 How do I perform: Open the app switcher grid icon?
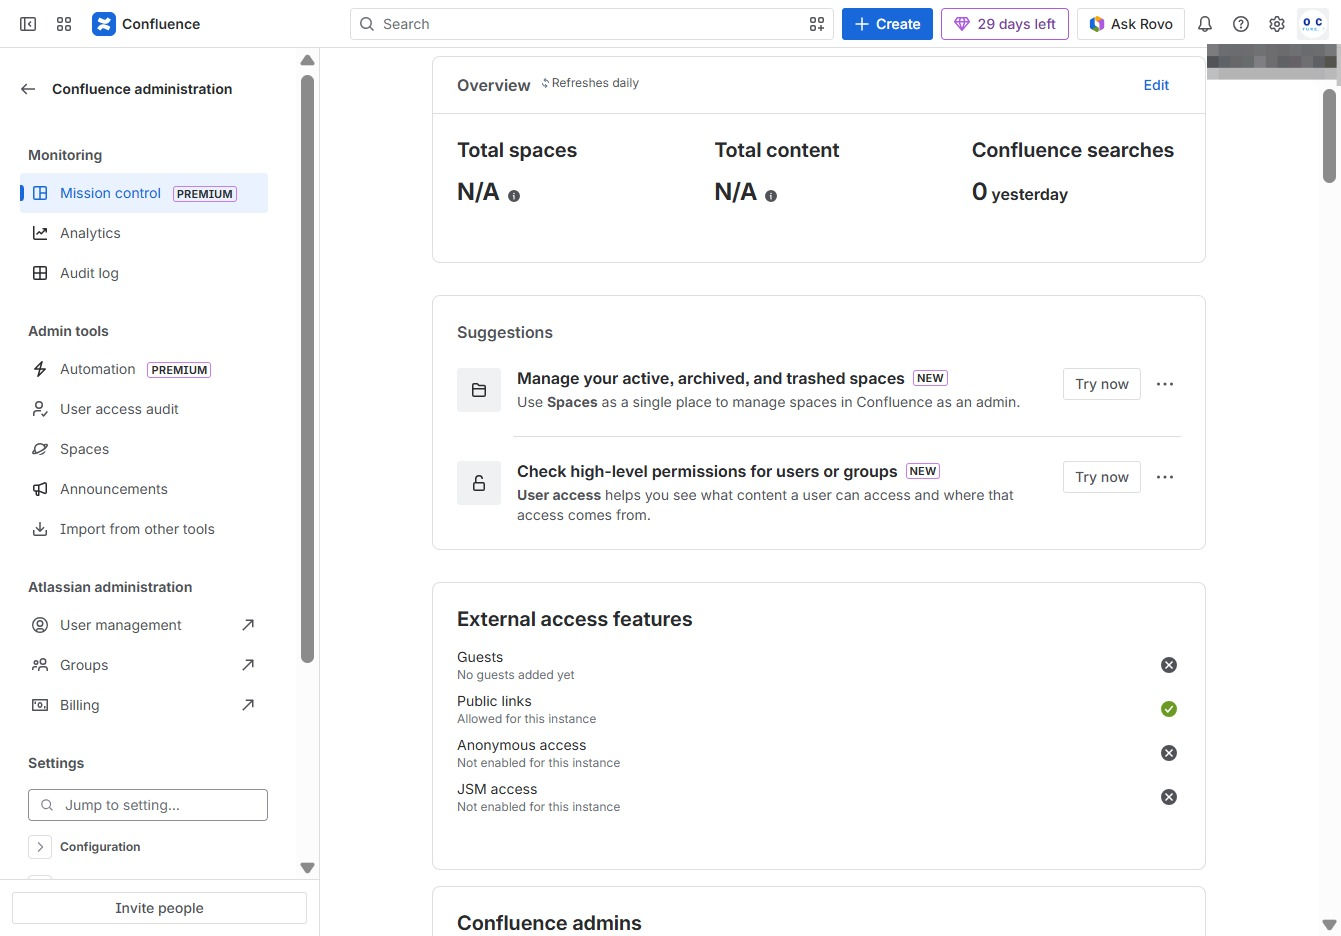click(64, 24)
